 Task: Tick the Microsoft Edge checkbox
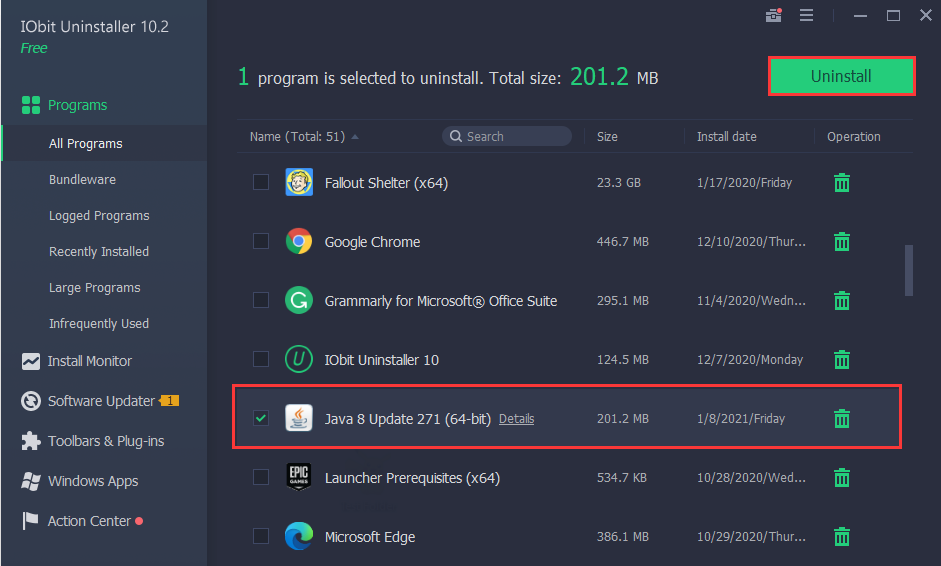pos(260,536)
